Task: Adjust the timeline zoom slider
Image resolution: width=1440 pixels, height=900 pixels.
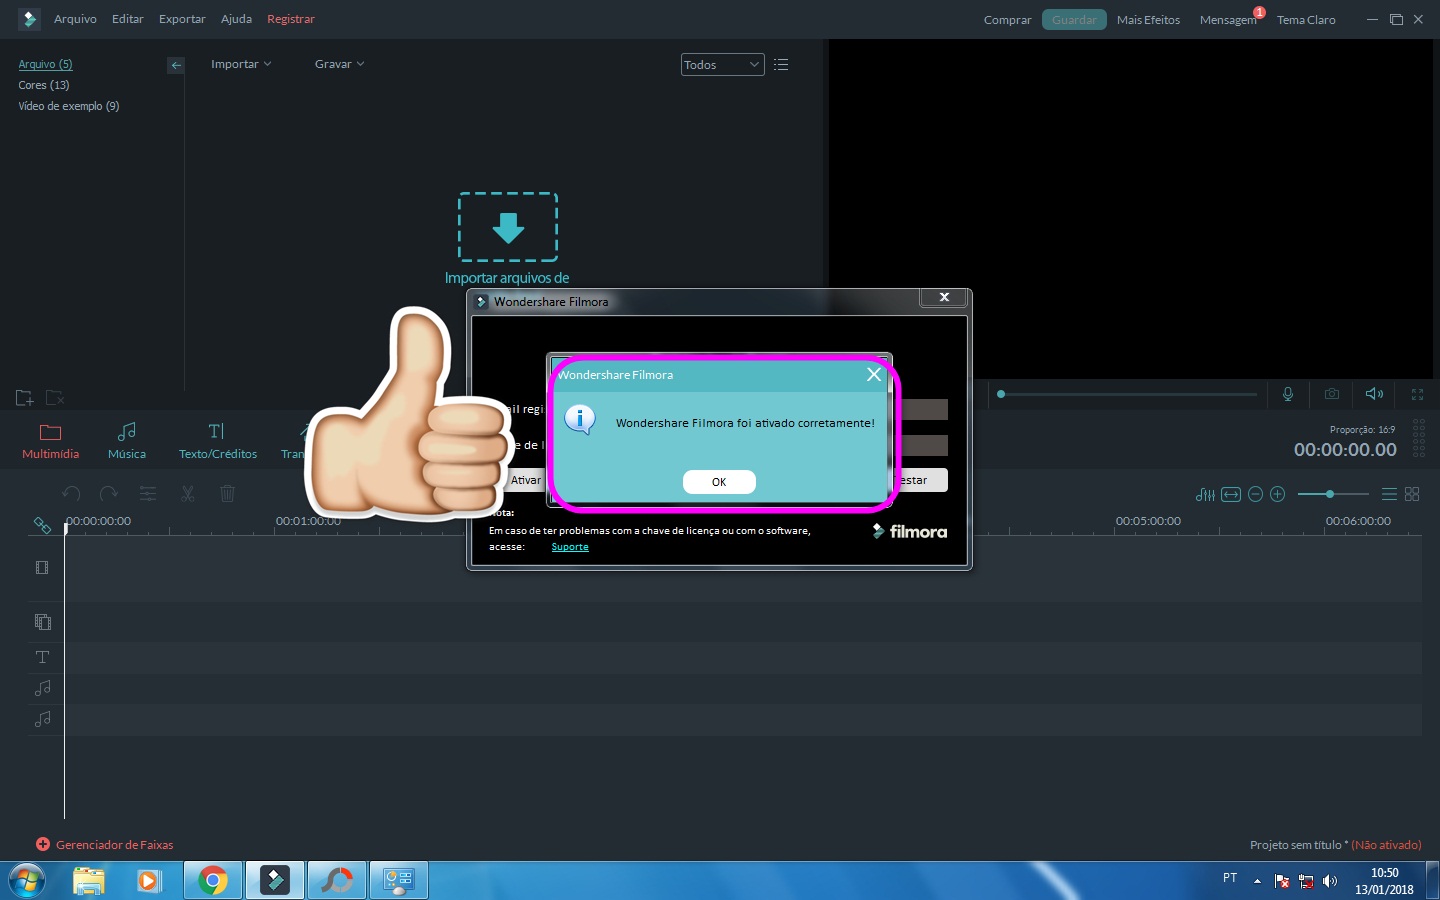Action: (x=1333, y=494)
